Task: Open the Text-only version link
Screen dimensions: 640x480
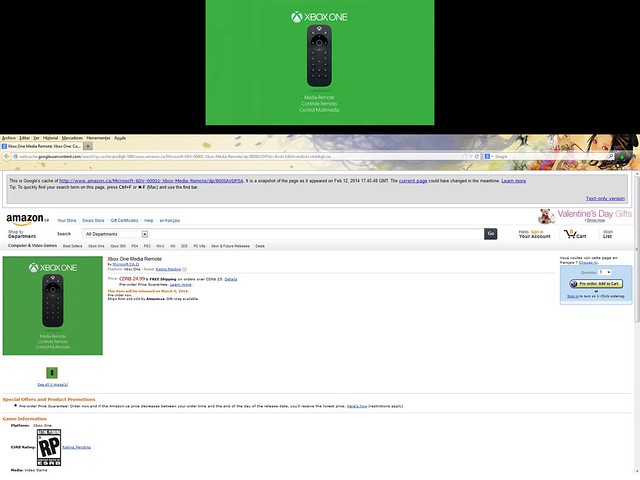Action: tap(606, 198)
